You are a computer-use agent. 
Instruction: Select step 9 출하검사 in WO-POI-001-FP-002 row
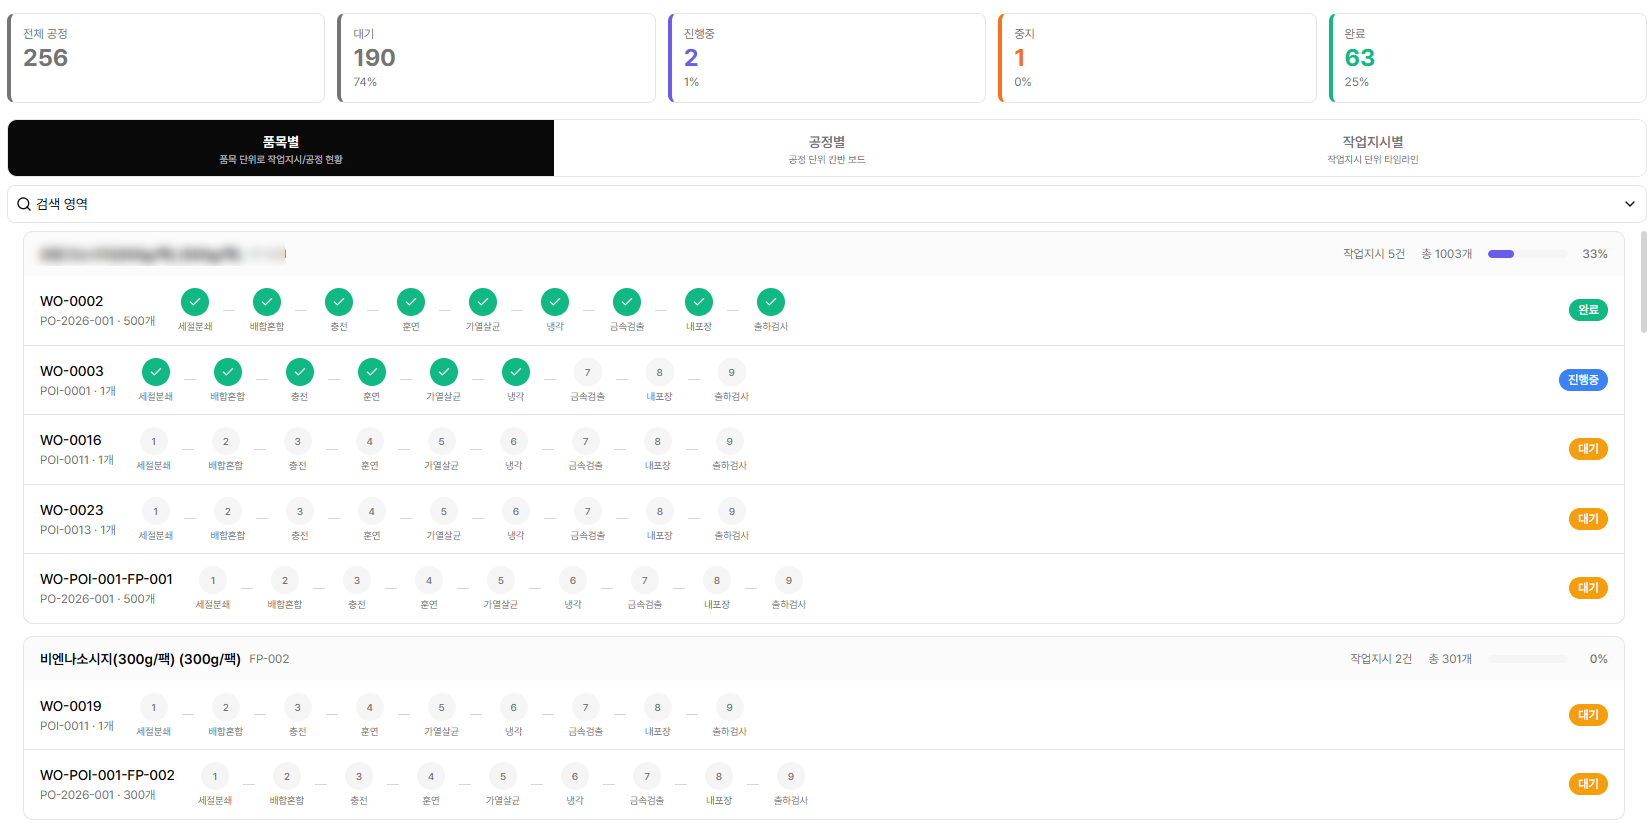click(791, 776)
